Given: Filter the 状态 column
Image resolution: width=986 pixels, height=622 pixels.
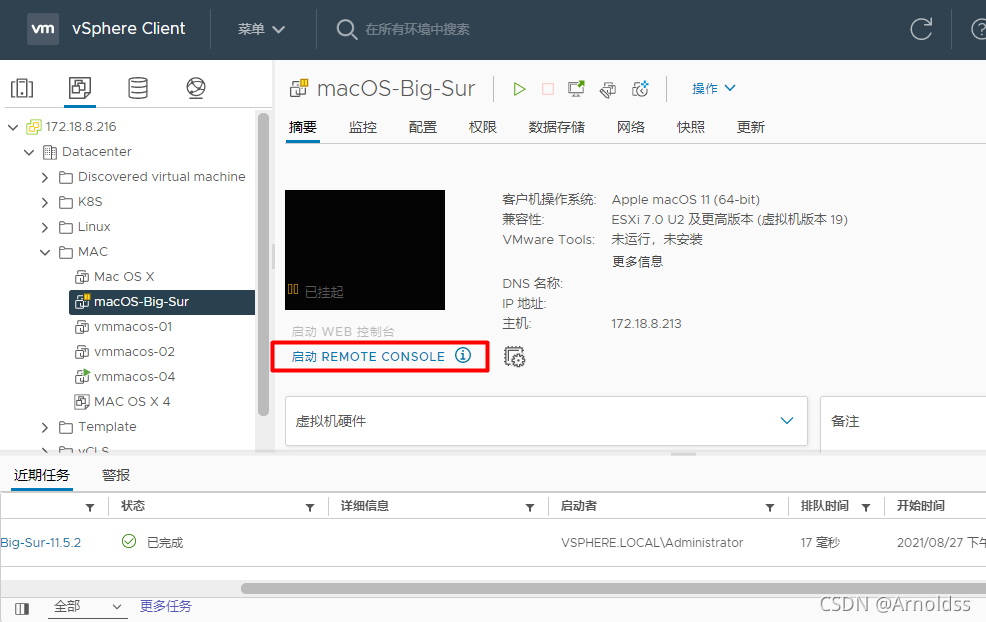Looking at the screenshot, I should click(x=310, y=508).
